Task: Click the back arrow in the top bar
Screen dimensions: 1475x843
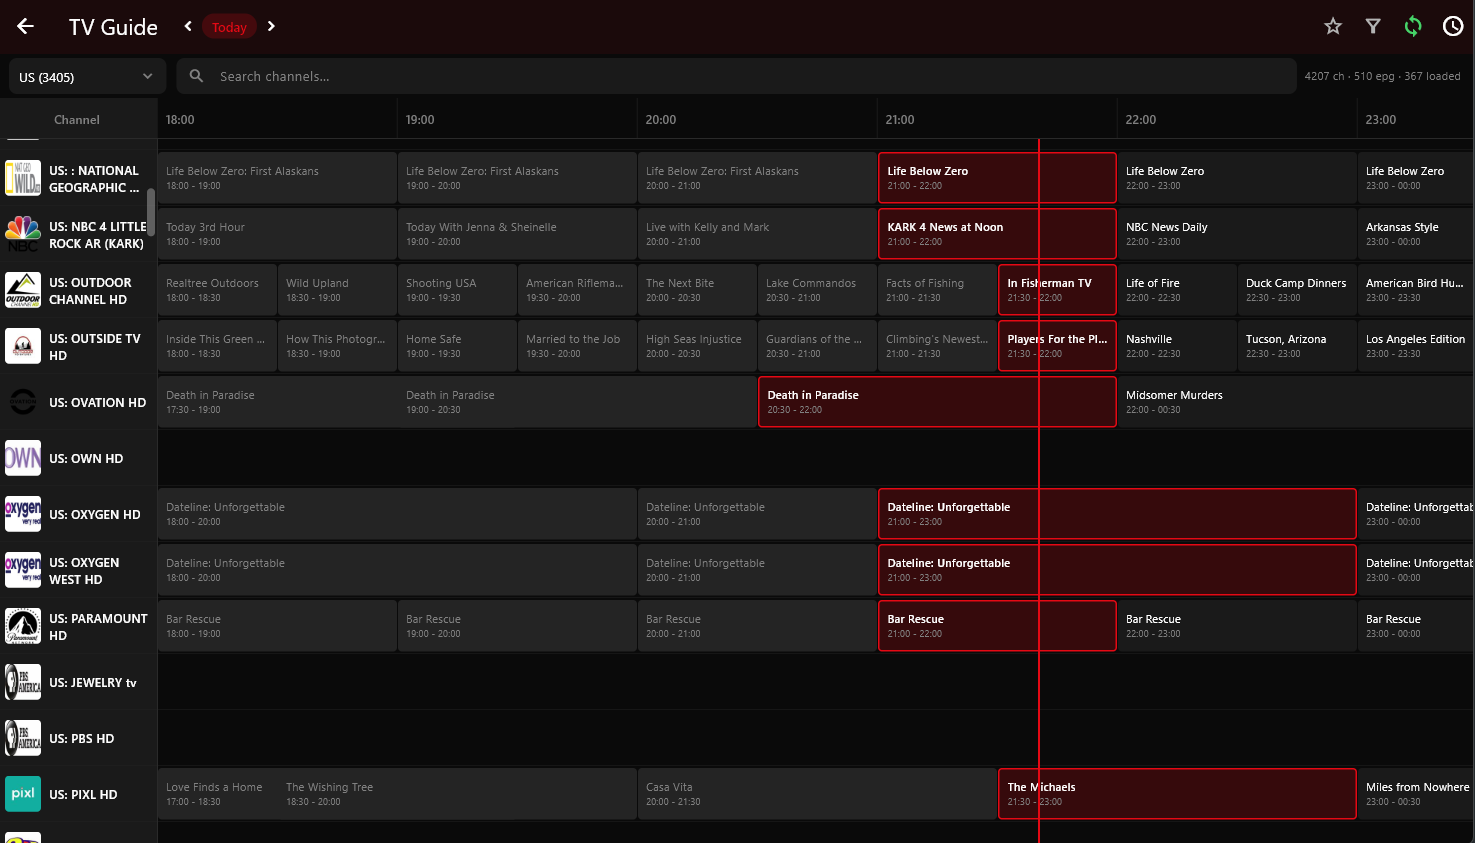Action: (24, 26)
